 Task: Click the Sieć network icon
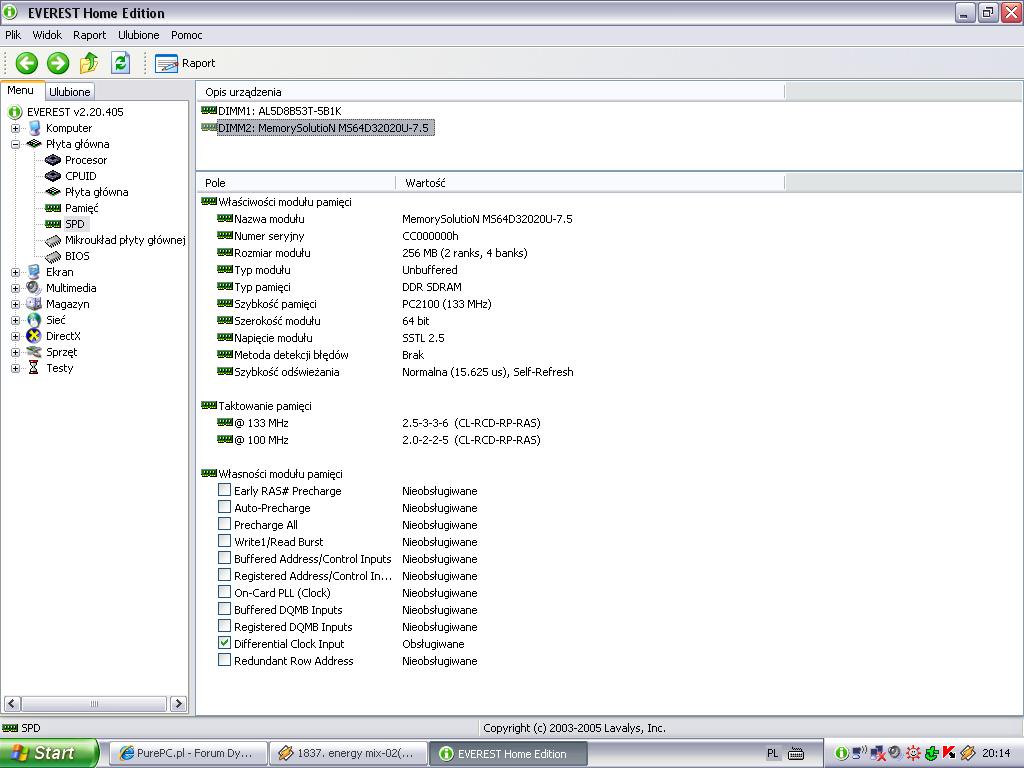pos(34,320)
